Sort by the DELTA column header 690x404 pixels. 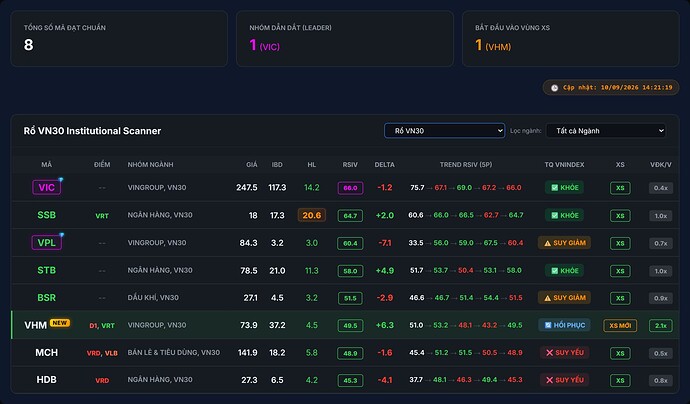click(x=385, y=165)
